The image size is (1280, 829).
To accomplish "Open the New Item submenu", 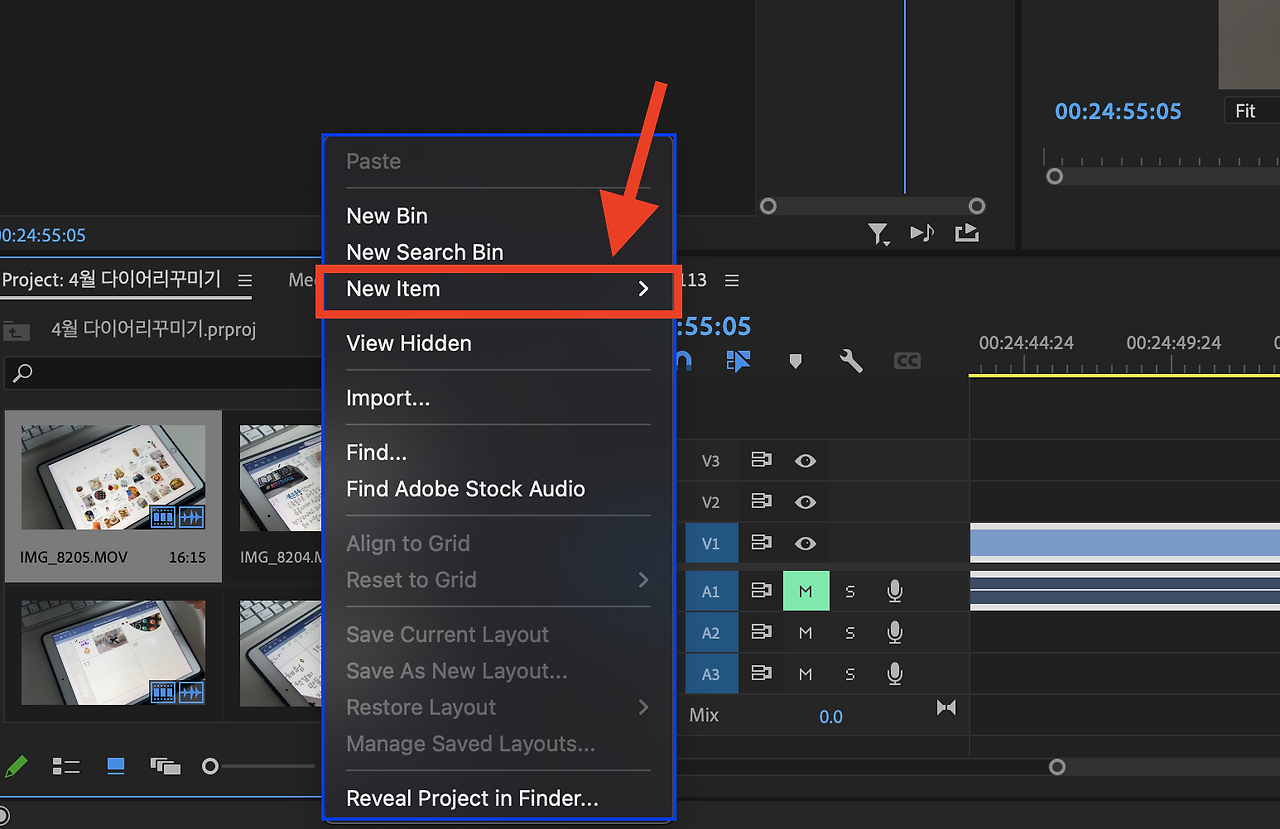I will tap(498, 289).
